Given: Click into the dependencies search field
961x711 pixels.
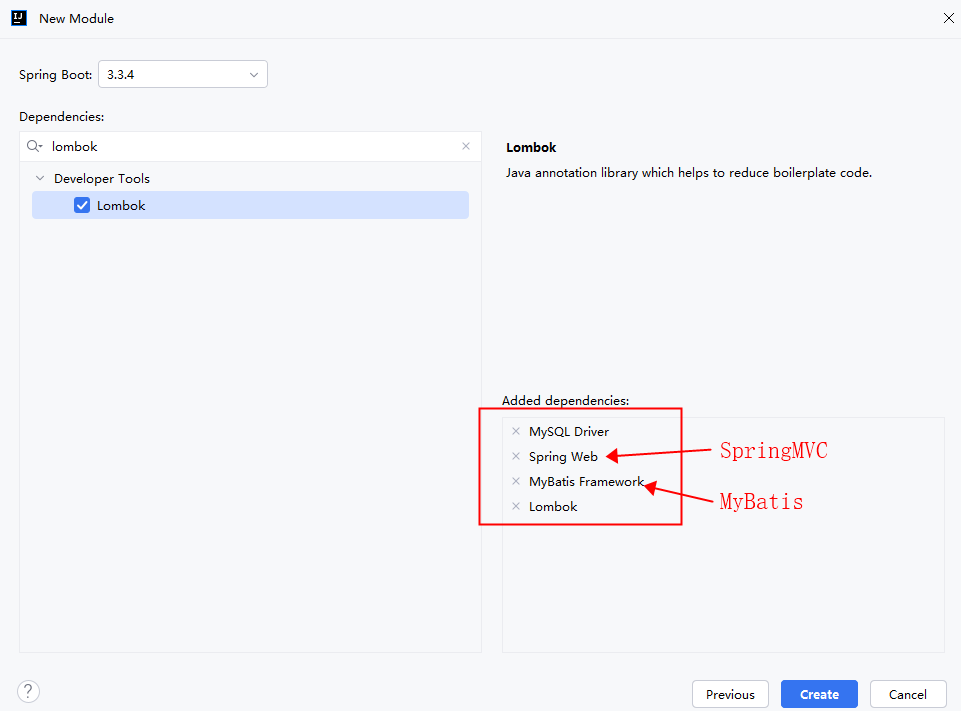Looking at the screenshot, I should click(x=250, y=146).
